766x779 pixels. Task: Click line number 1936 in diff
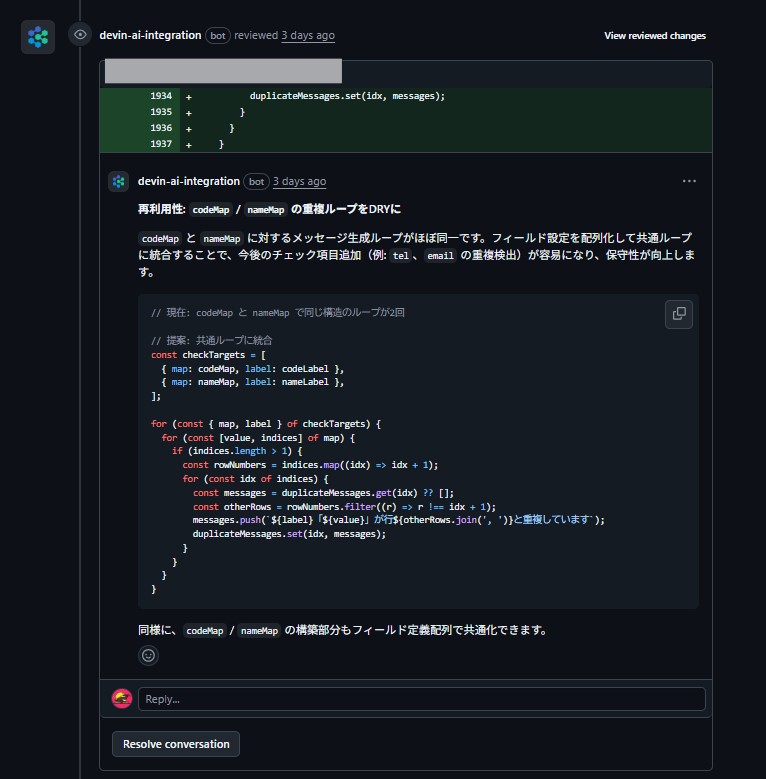[161, 128]
